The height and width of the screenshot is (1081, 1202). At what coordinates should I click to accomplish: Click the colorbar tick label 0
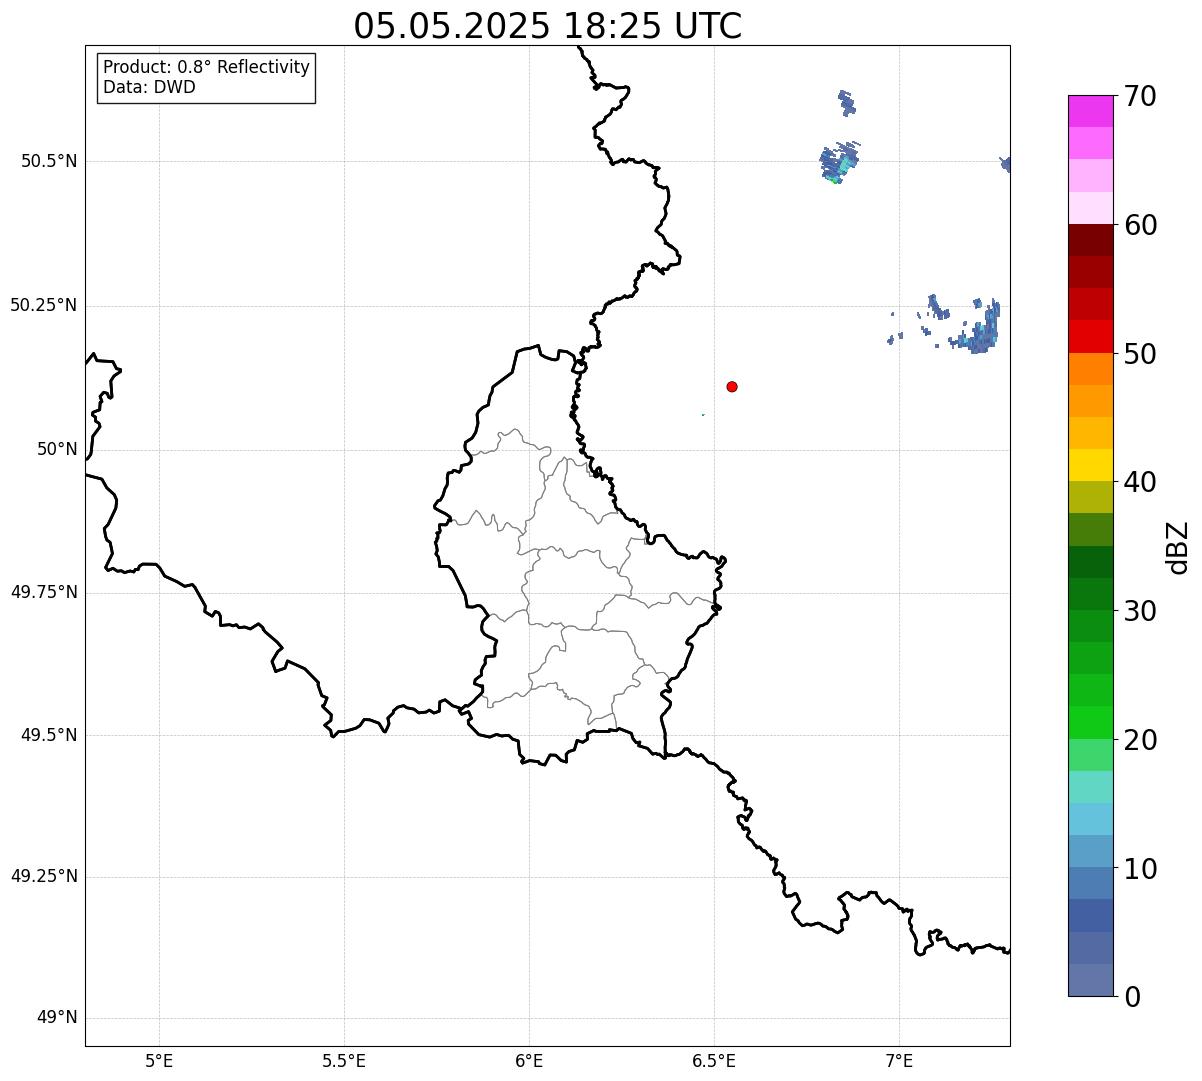click(1132, 997)
